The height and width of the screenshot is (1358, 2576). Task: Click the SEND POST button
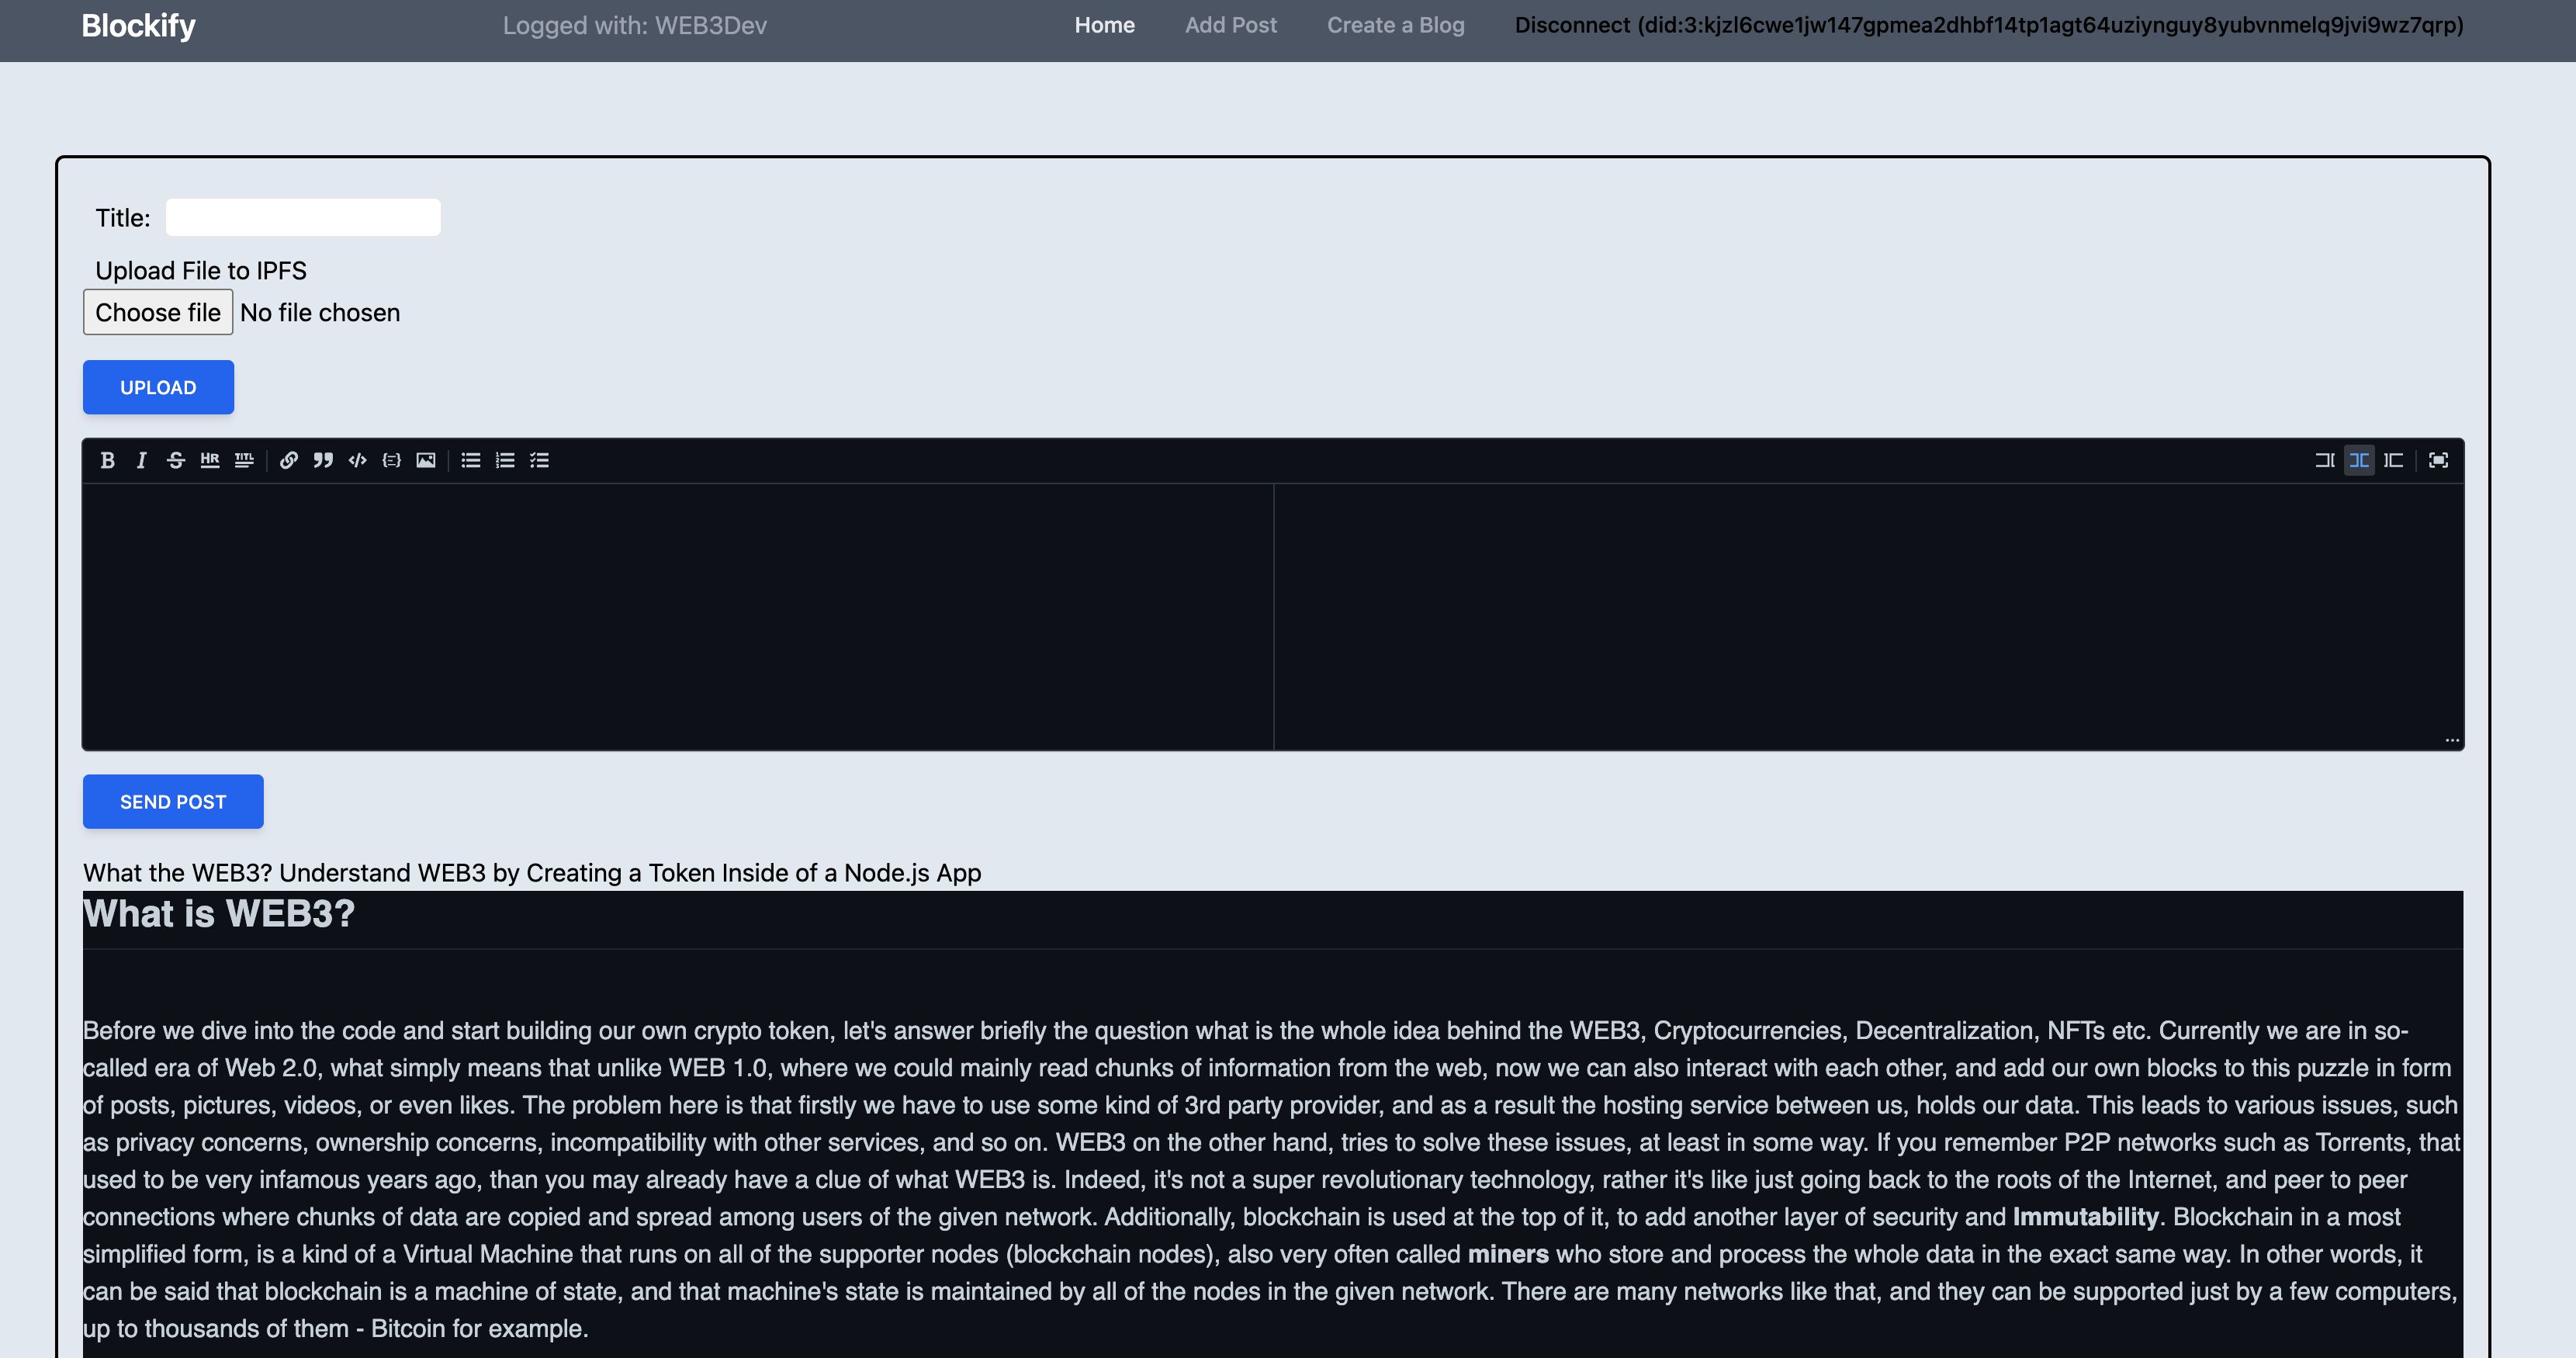[x=174, y=801]
